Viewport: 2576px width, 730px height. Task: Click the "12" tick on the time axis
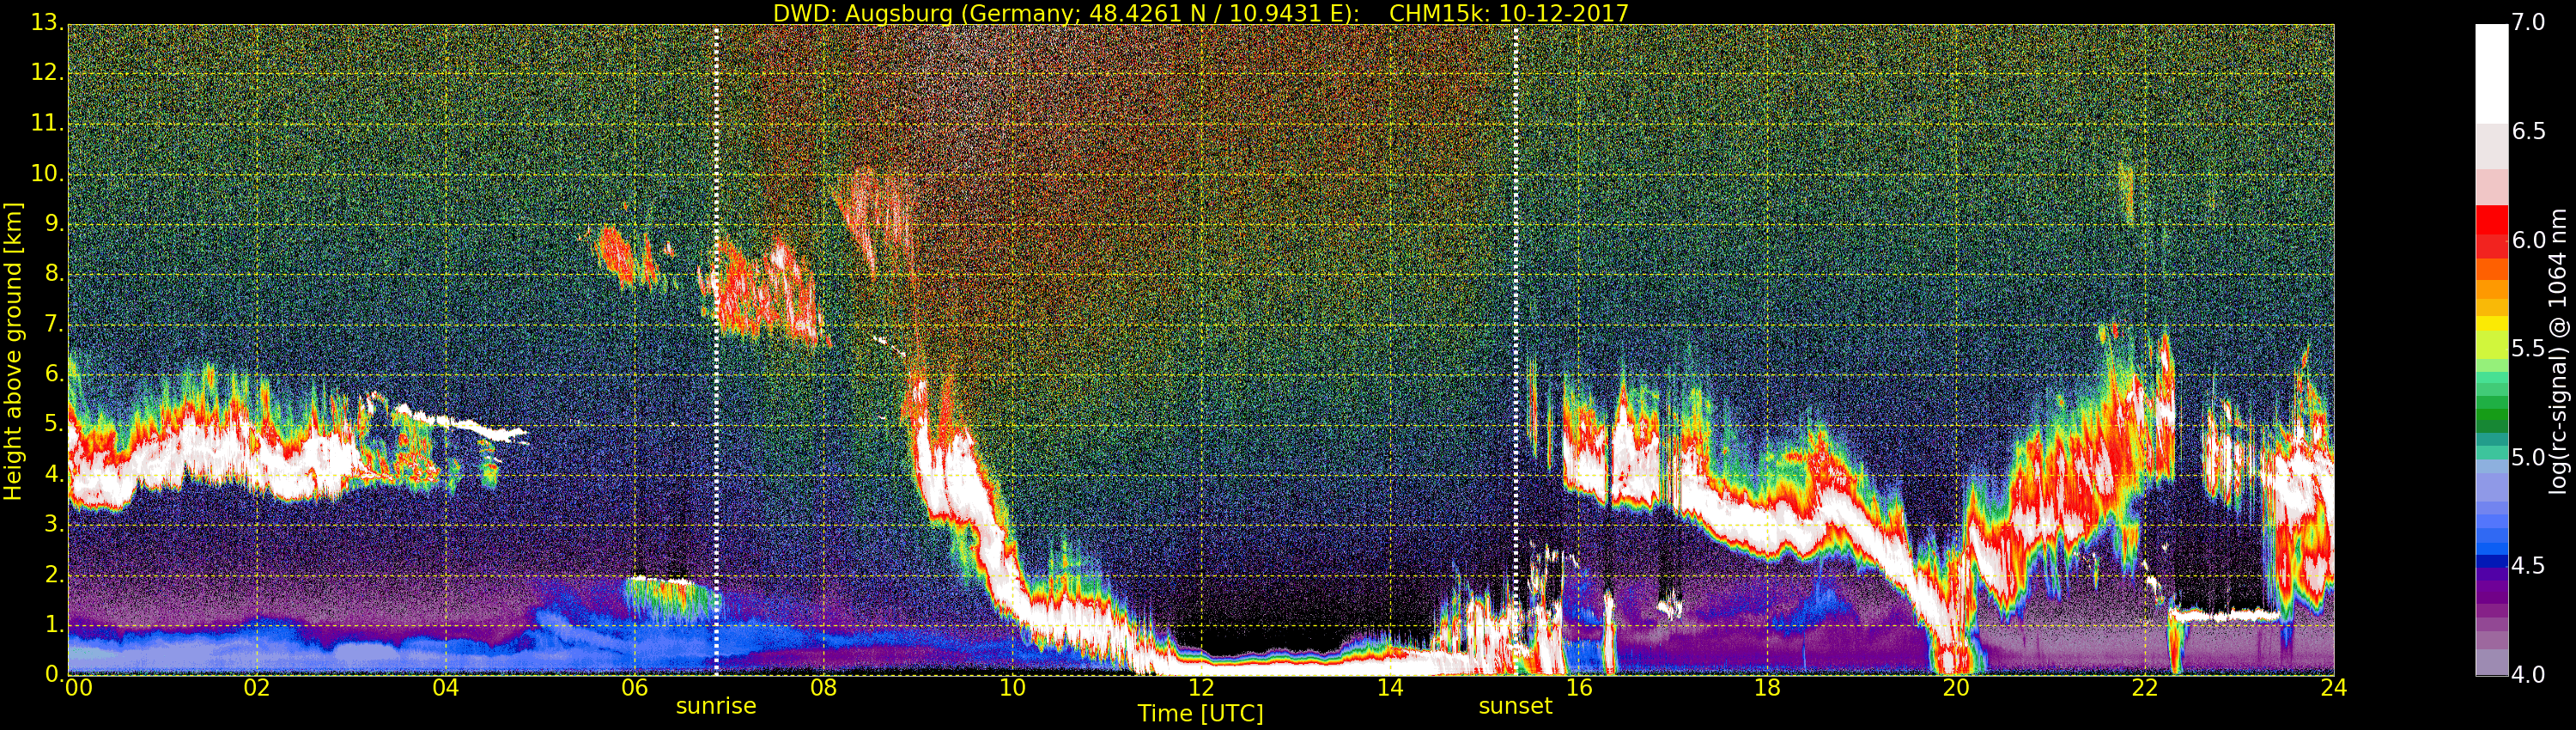(1201, 687)
